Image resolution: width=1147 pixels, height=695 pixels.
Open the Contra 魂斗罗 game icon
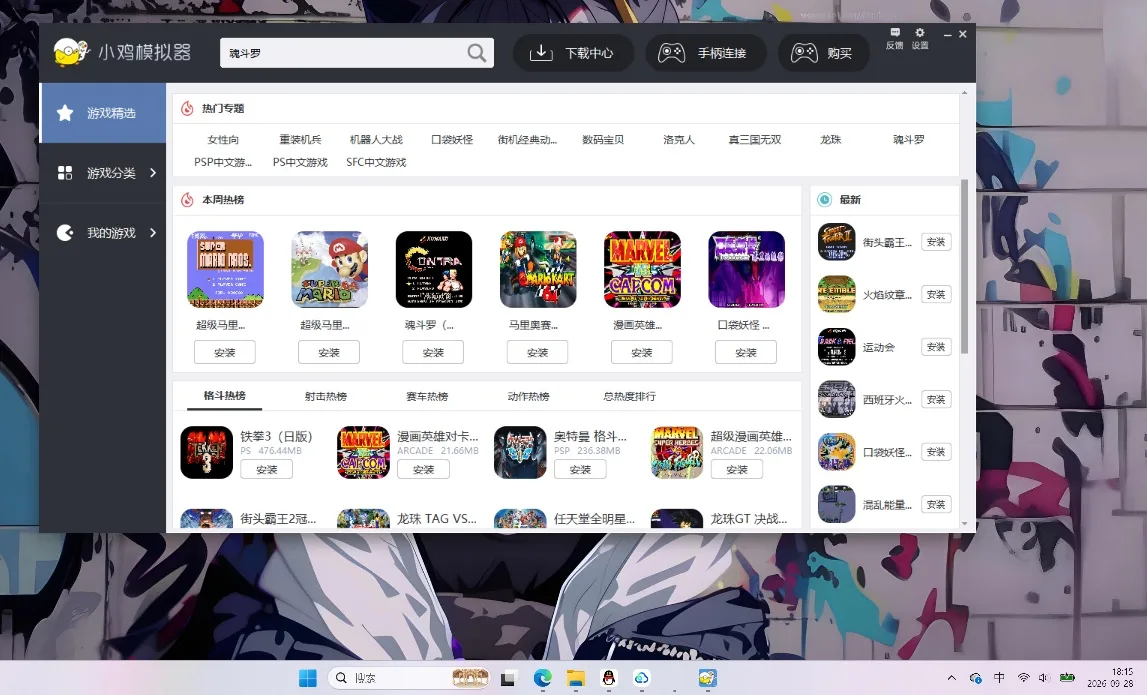[434, 269]
